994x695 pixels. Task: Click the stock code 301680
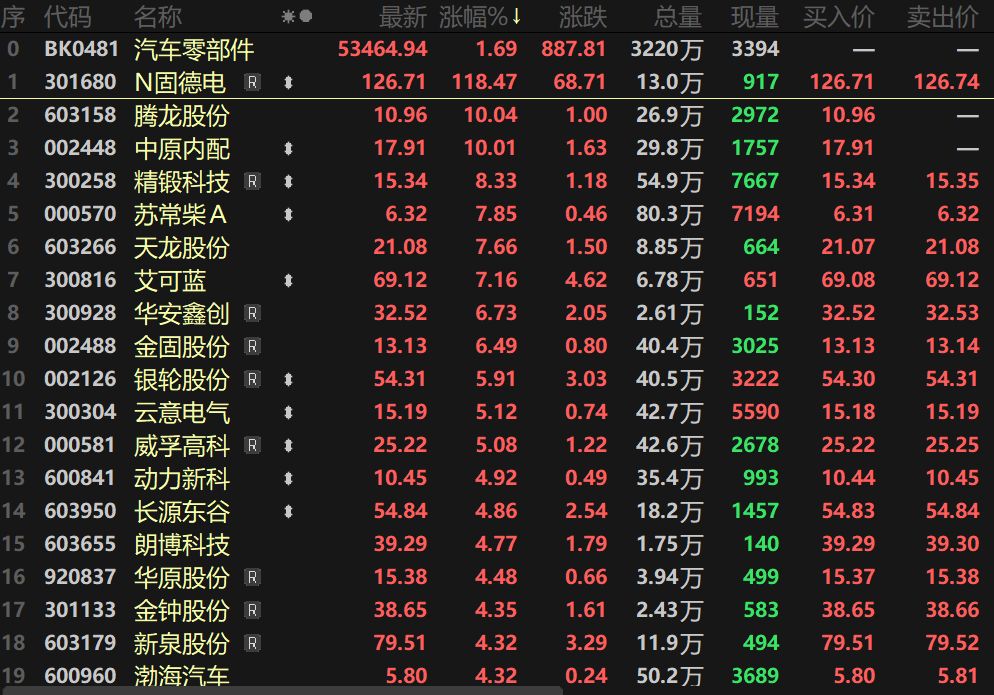point(81,82)
